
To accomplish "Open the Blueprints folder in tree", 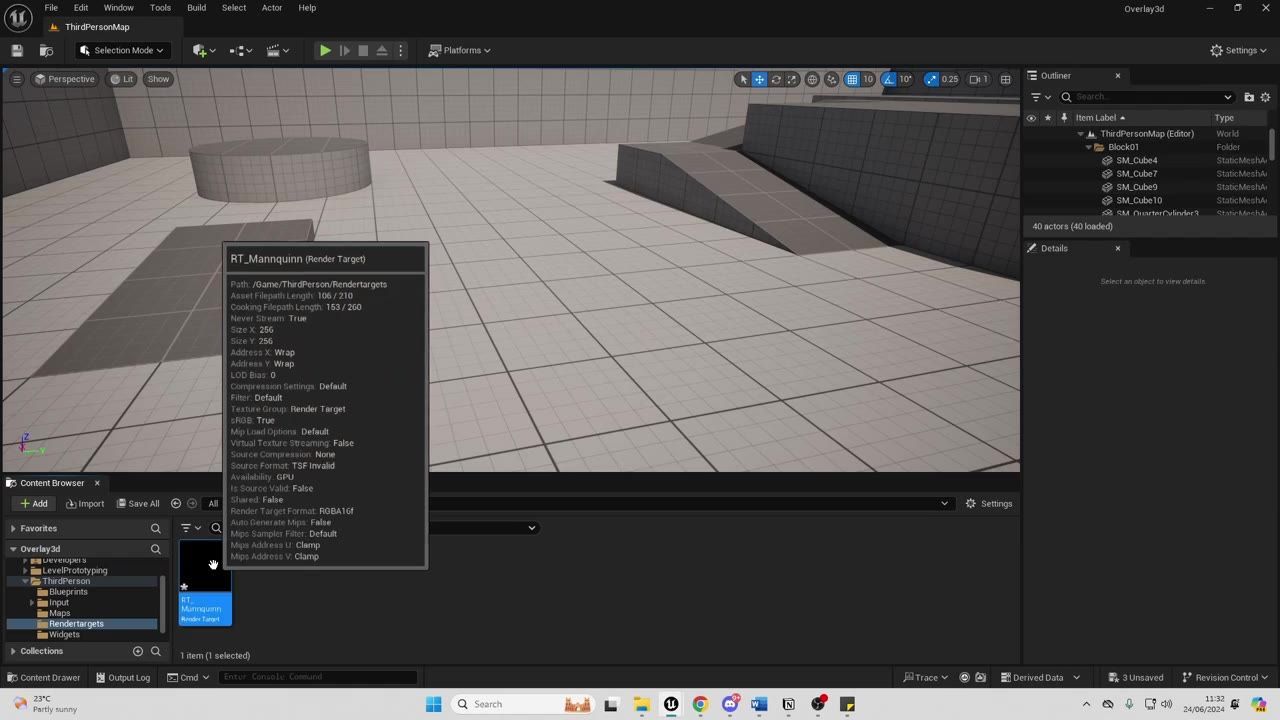I will [x=68, y=592].
